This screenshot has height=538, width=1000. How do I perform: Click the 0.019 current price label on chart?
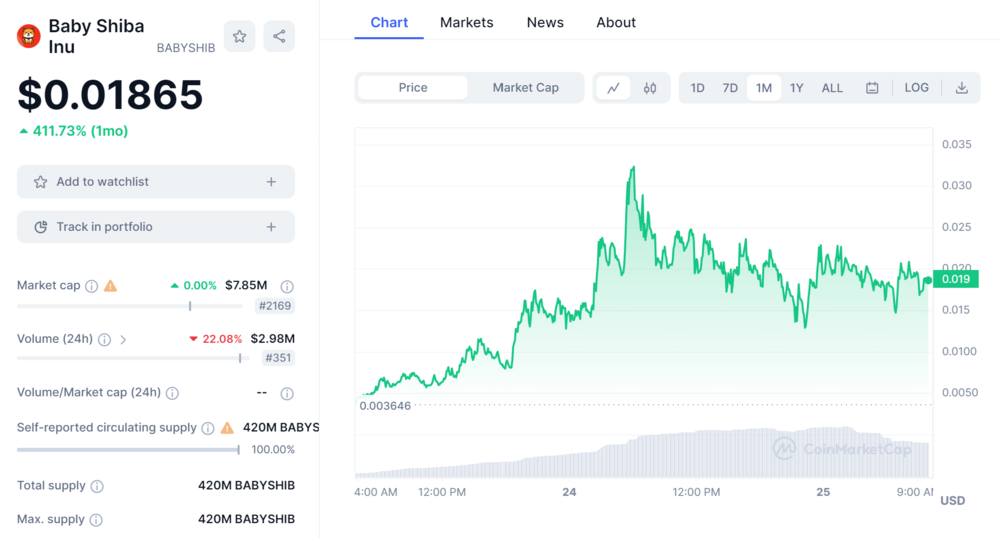955,279
